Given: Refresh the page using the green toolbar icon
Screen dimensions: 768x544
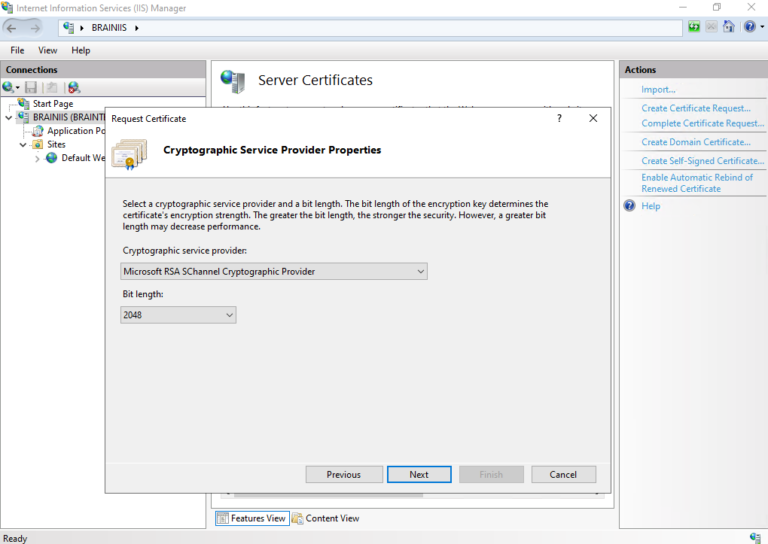Looking at the screenshot, I should [x=694, y=26].
